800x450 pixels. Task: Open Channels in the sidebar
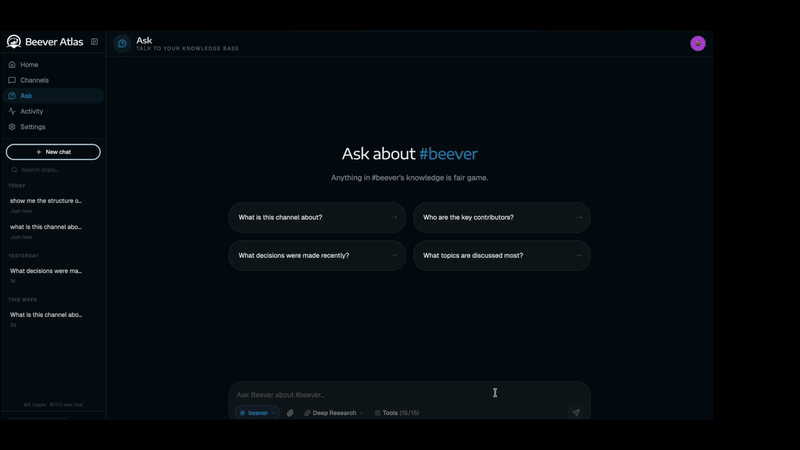(x=53, y=80)
